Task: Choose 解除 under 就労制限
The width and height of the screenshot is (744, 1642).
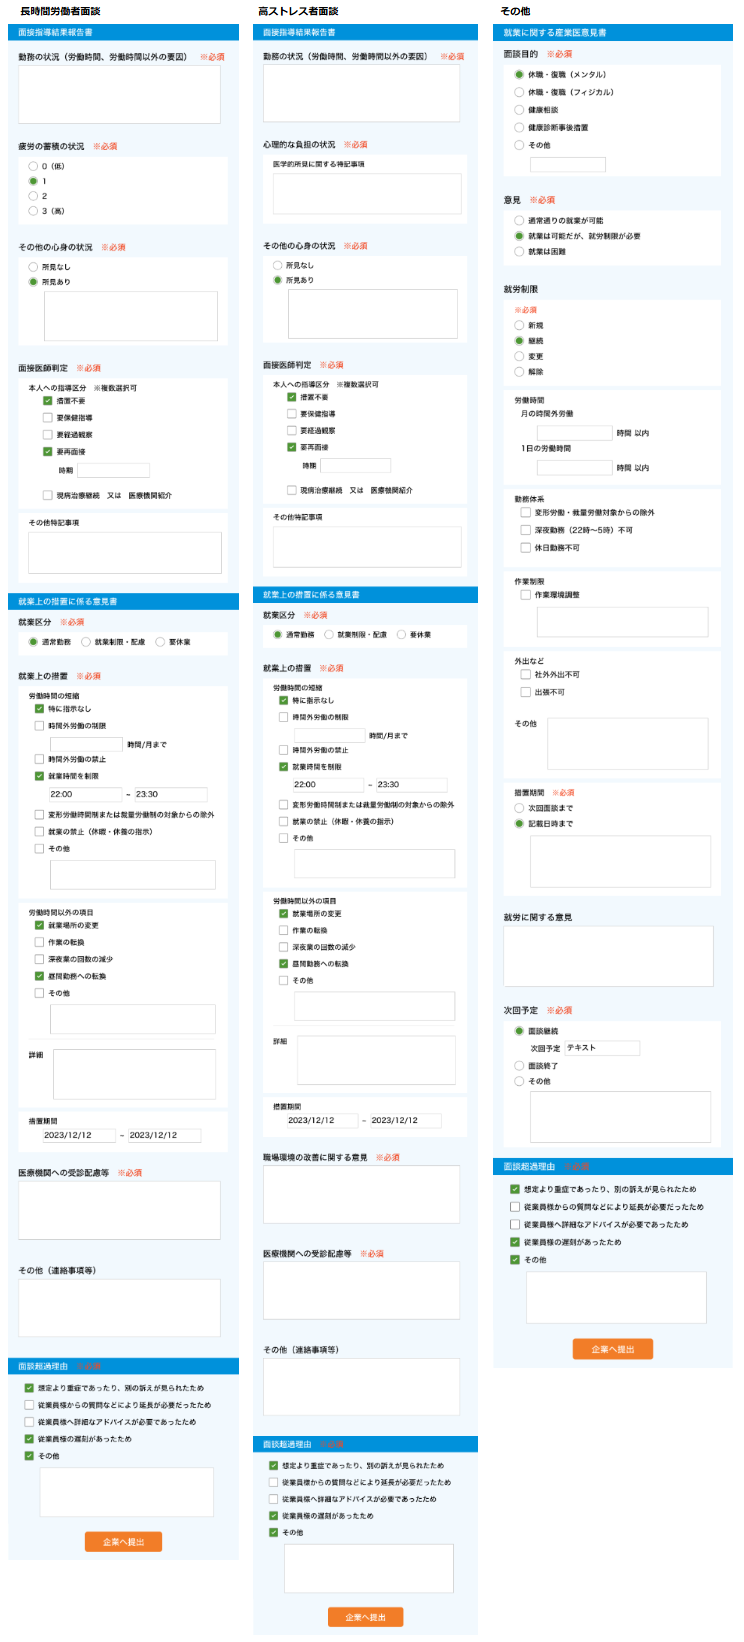Action: click(519, 371)
